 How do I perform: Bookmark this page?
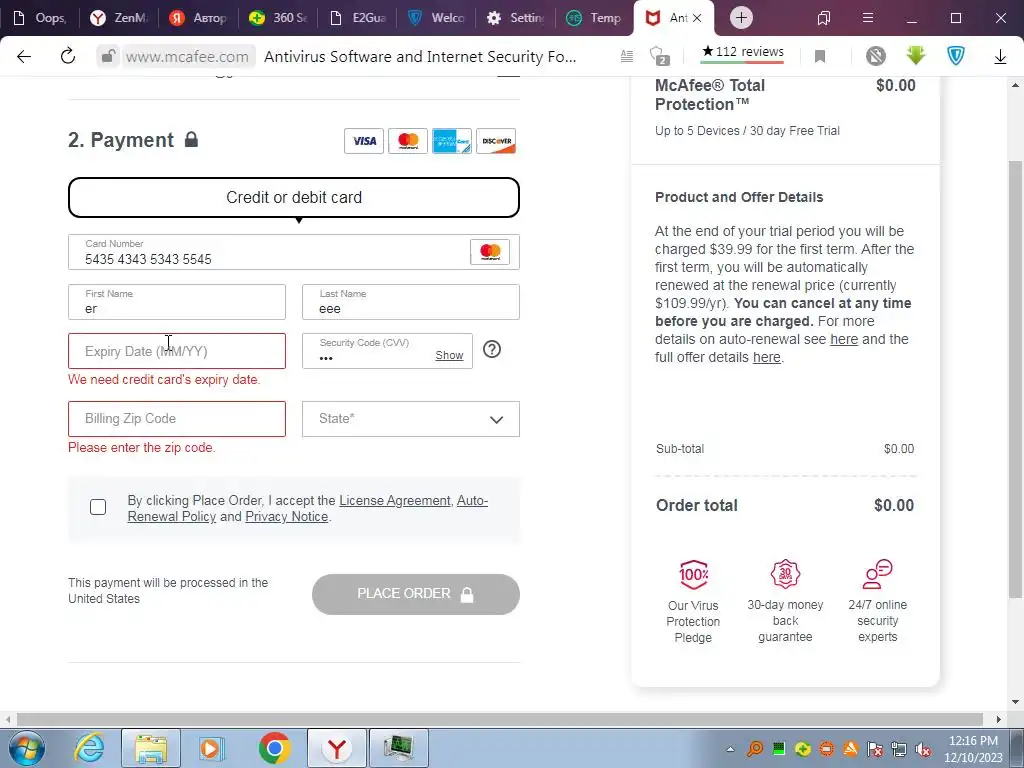click(820, 57)
